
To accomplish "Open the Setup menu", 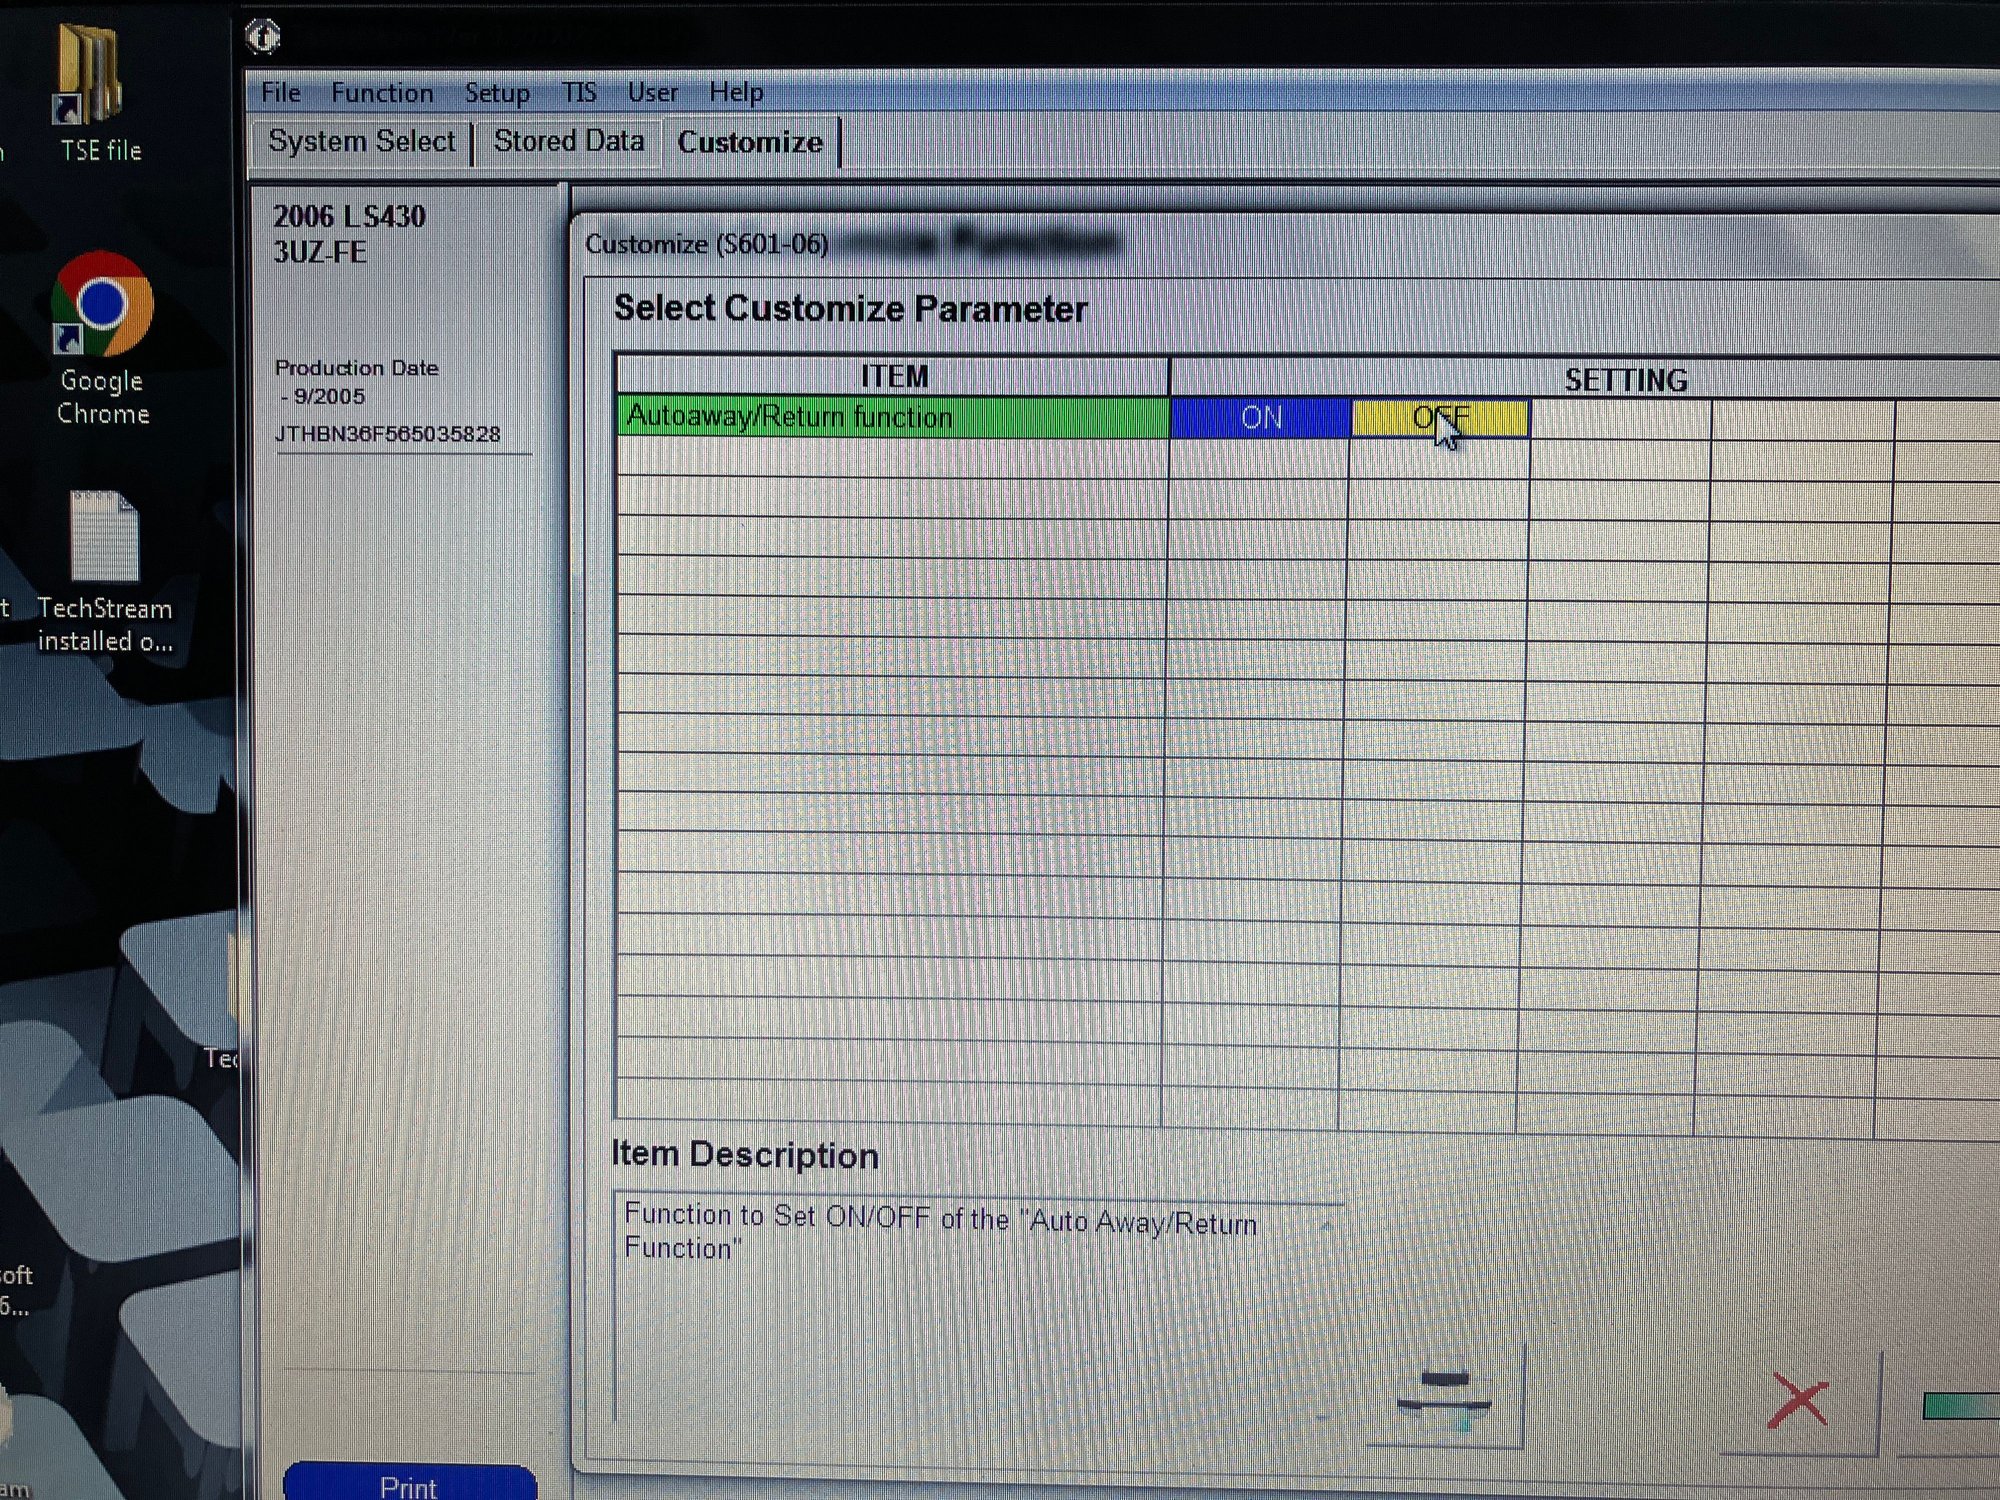I will tap(497, 93).
